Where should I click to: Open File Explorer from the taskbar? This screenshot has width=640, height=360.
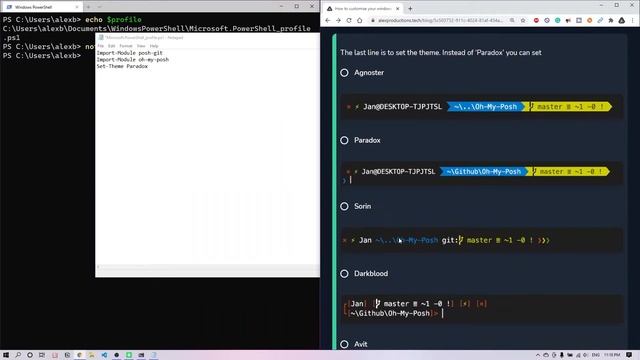[92, 355]
